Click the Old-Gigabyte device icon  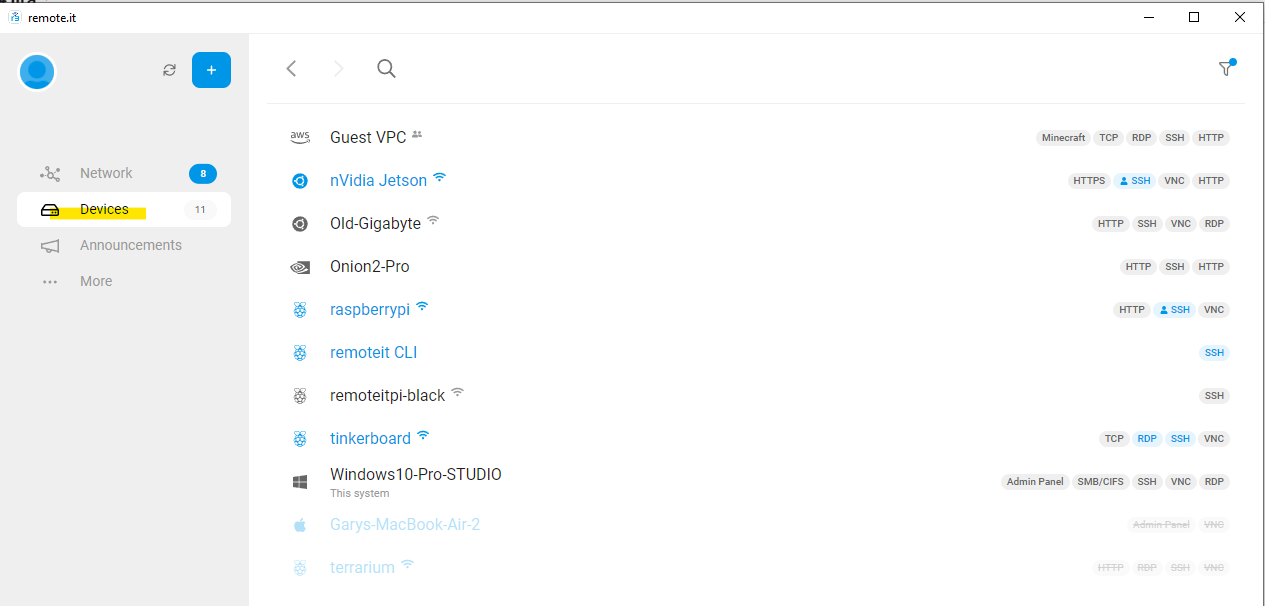pos(299,224)
